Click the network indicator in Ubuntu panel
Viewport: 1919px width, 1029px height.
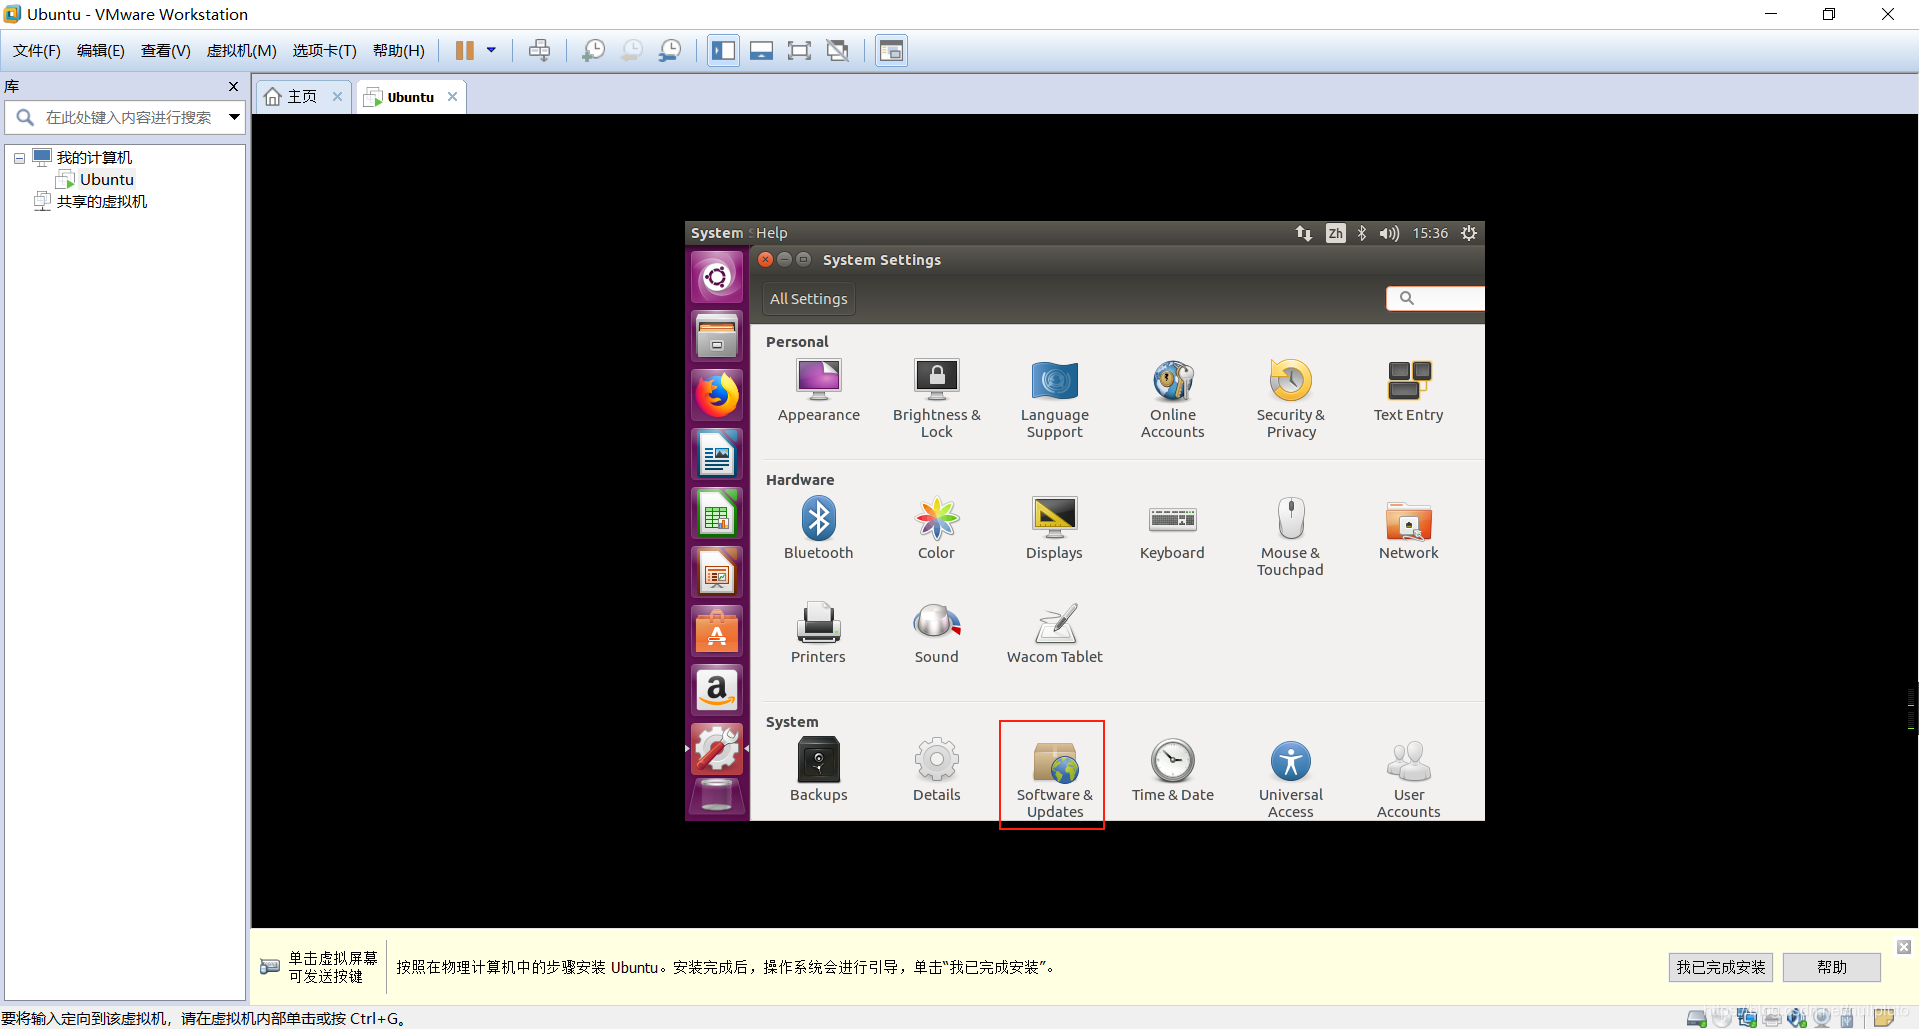(1303, 233)
